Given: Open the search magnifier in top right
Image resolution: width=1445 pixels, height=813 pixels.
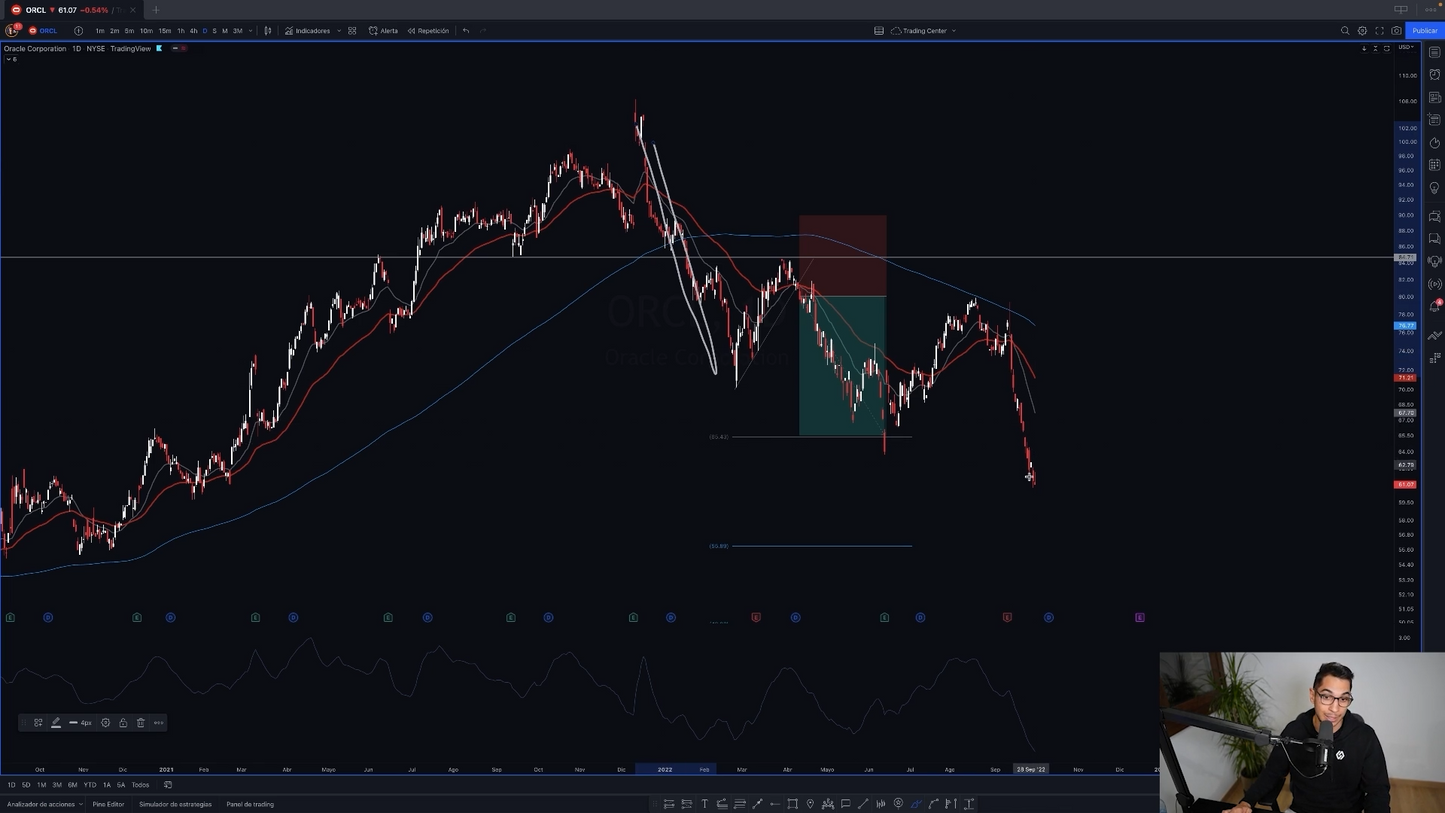Looking at the screenshot, I should pyautogui.click(x=1345, y=31).
